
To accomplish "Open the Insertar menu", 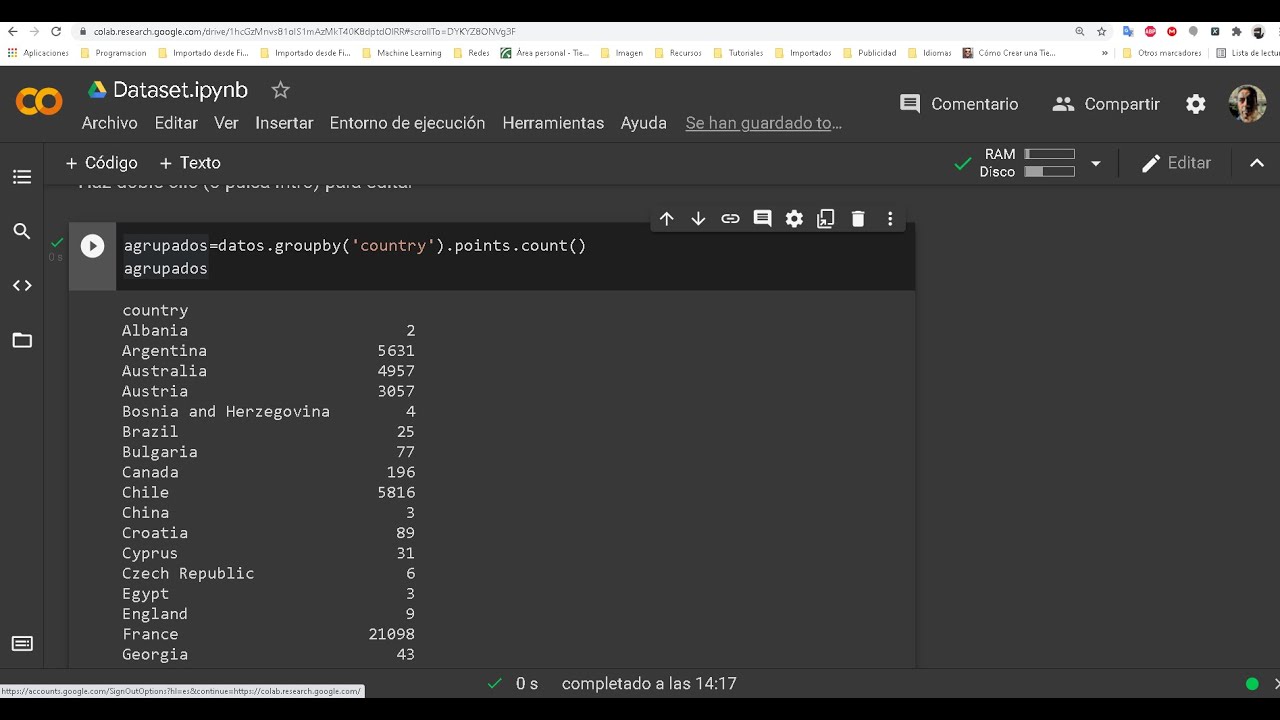I will 284,123.
